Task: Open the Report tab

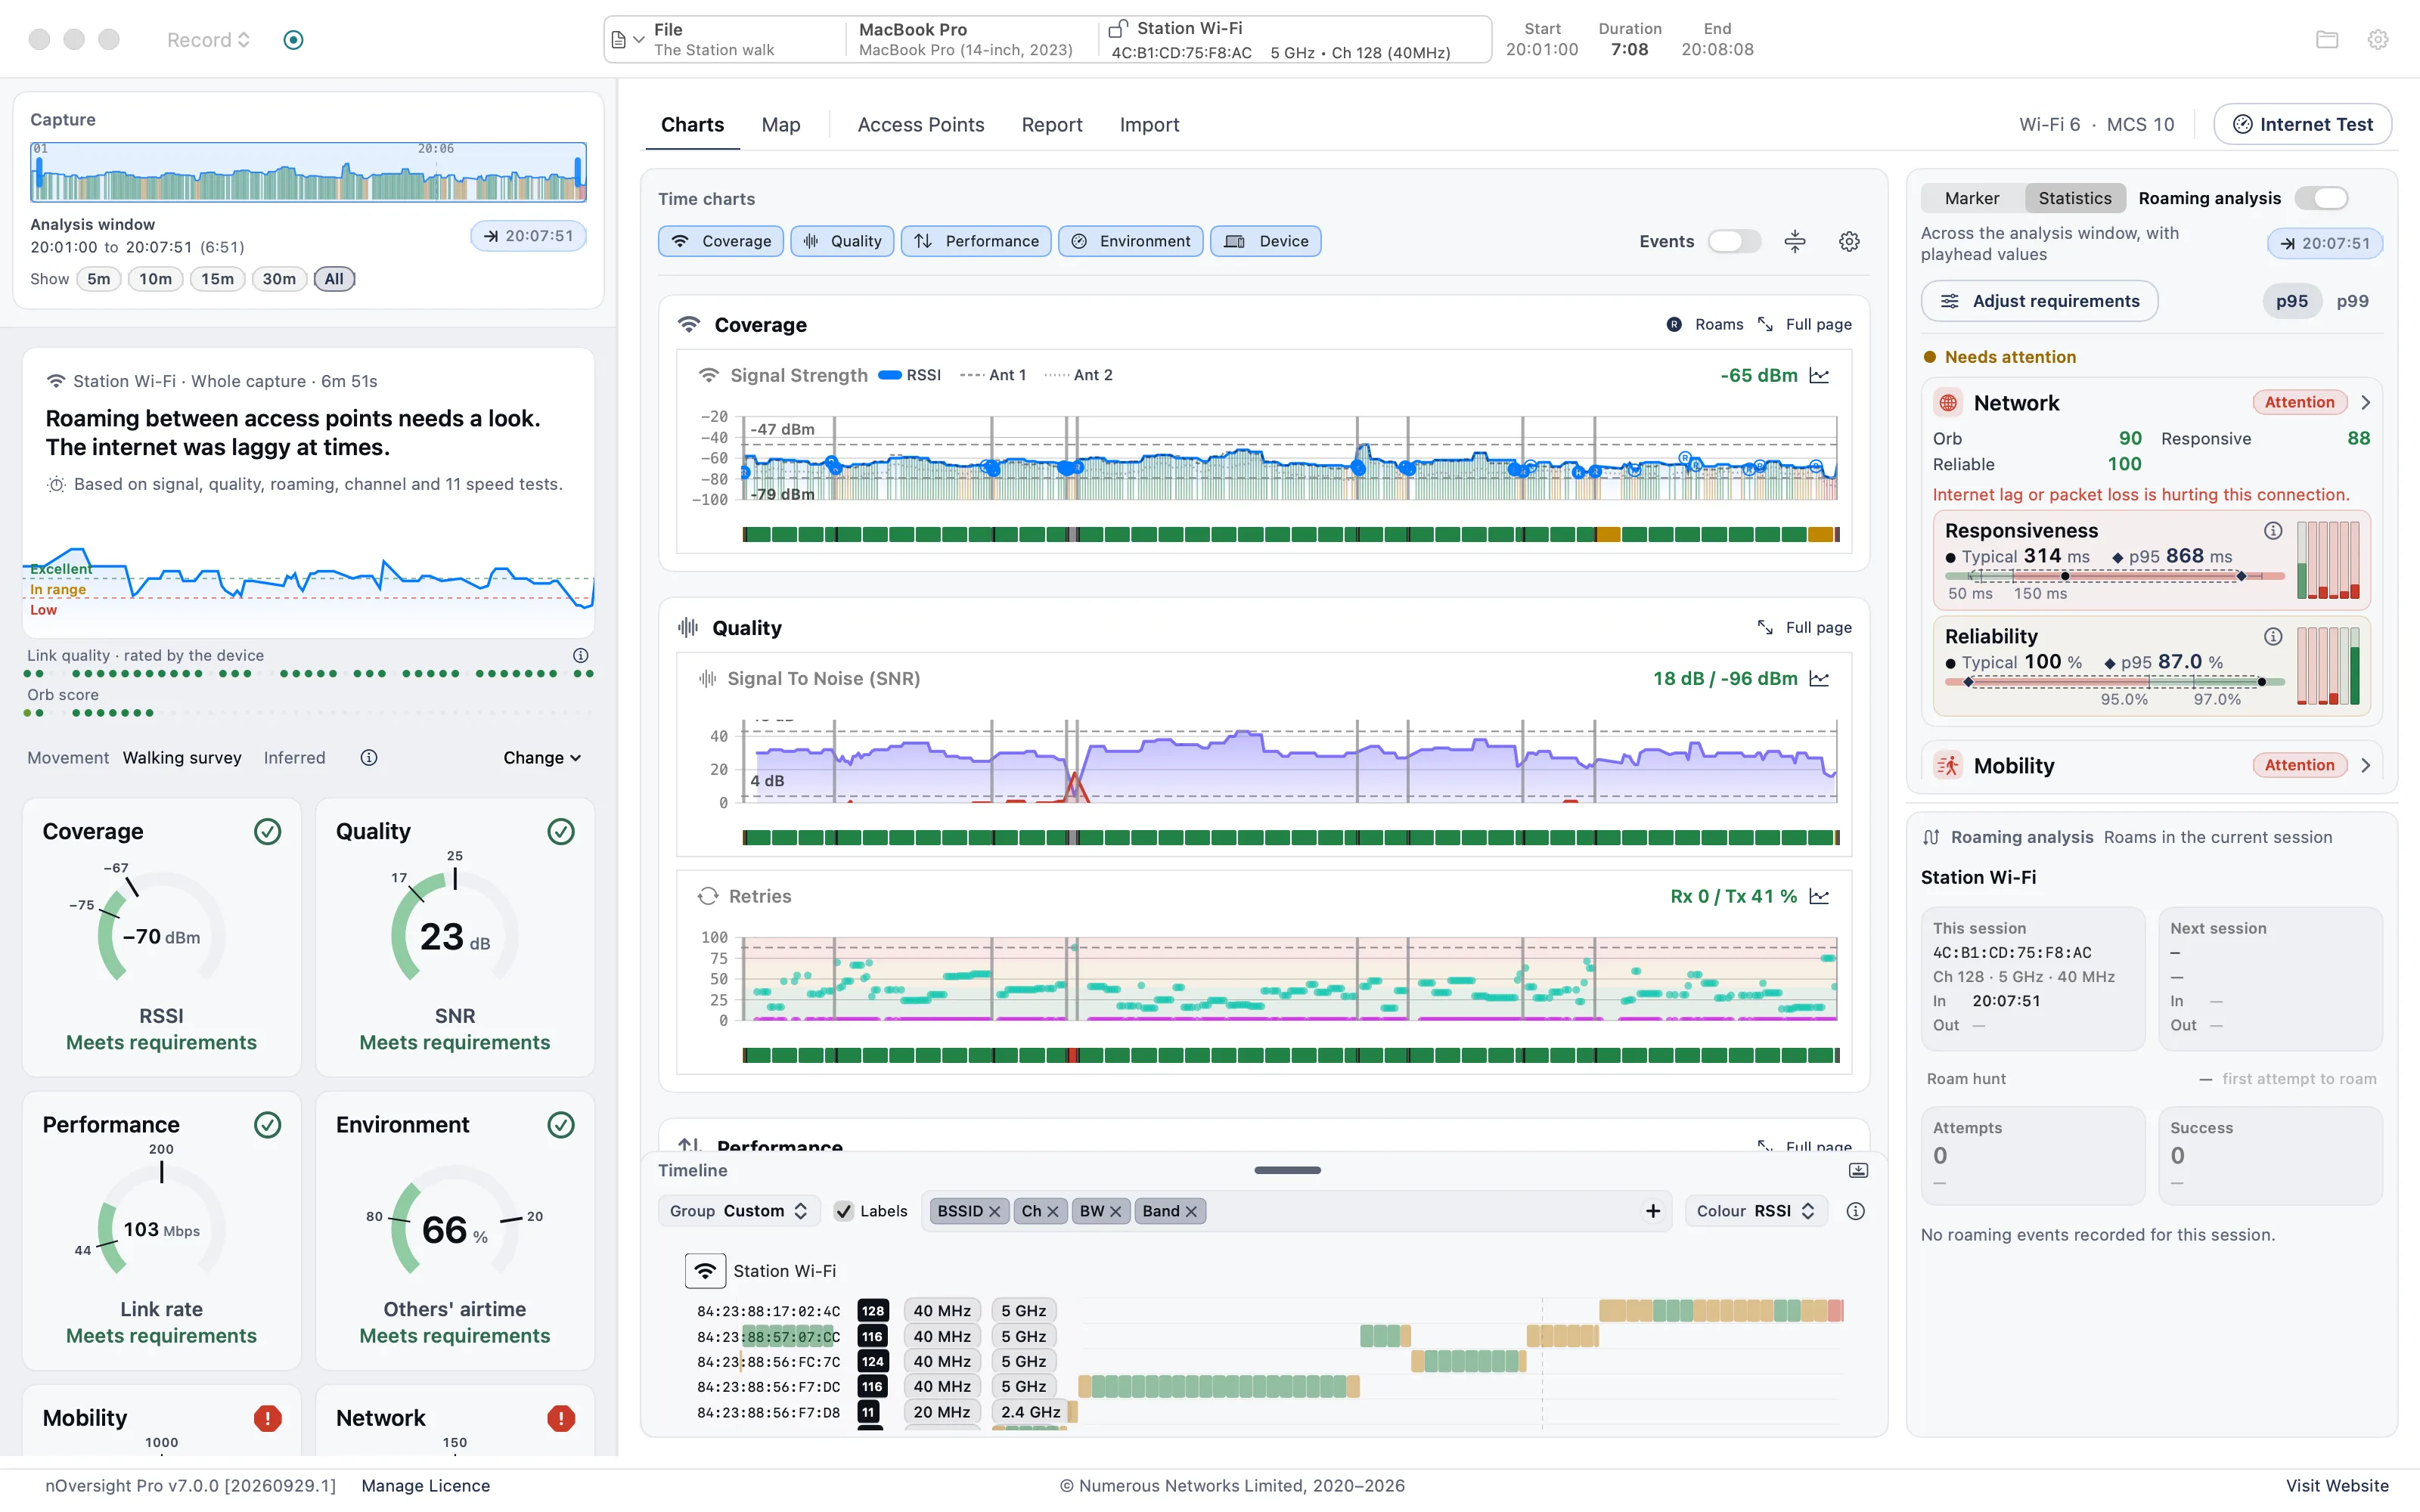Action: pyautogui.click(x=1052, y=125)
